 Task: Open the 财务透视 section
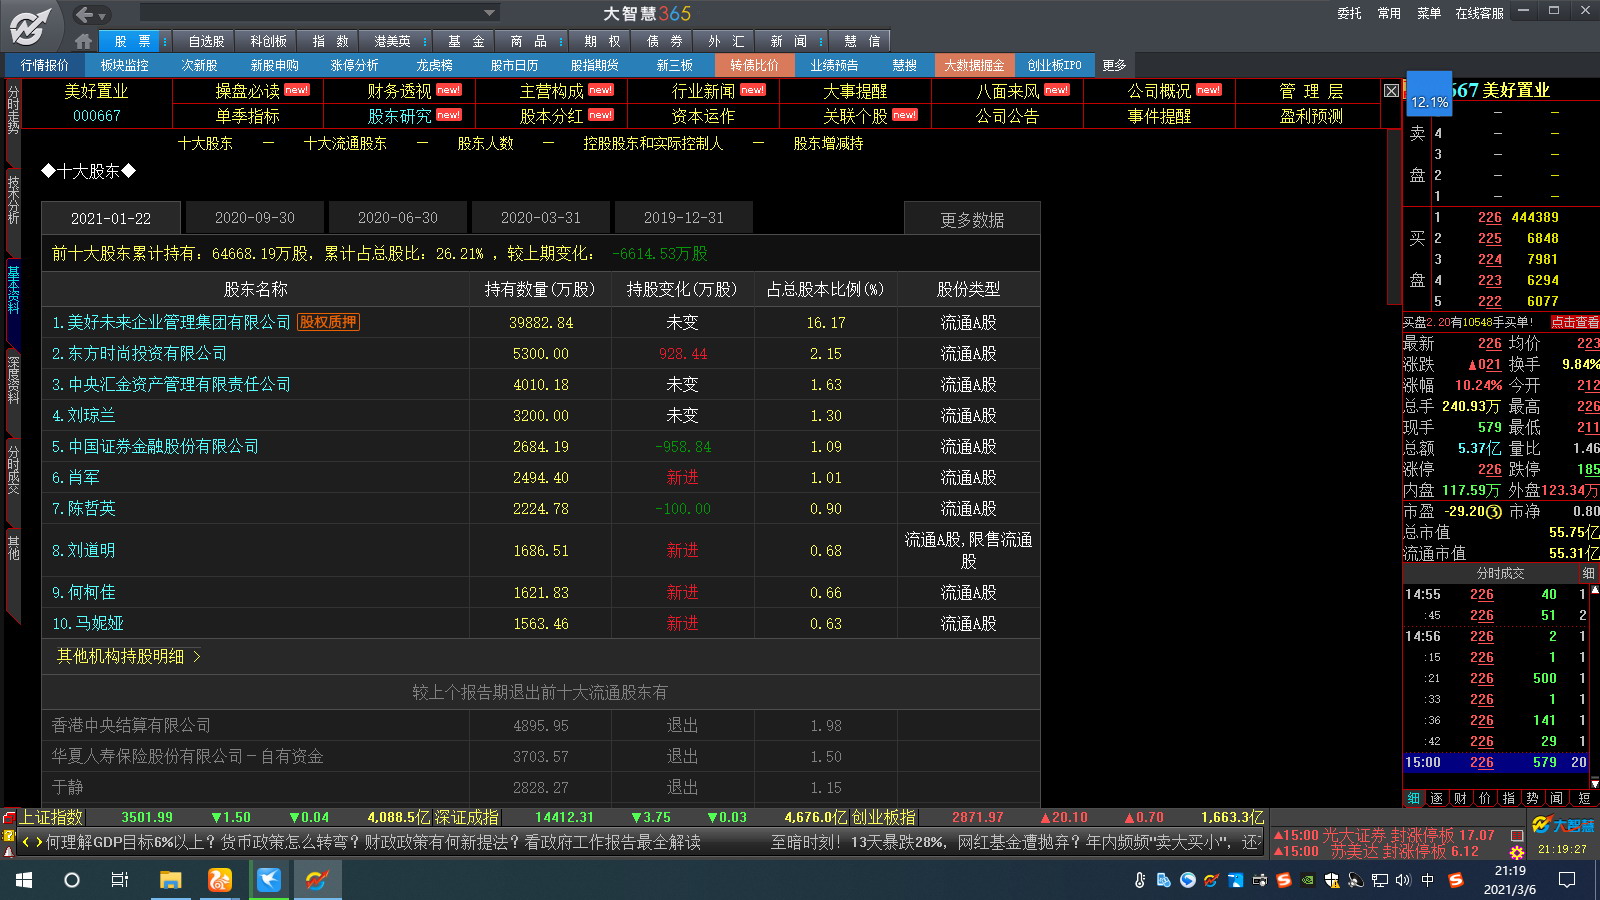point(400,91)
